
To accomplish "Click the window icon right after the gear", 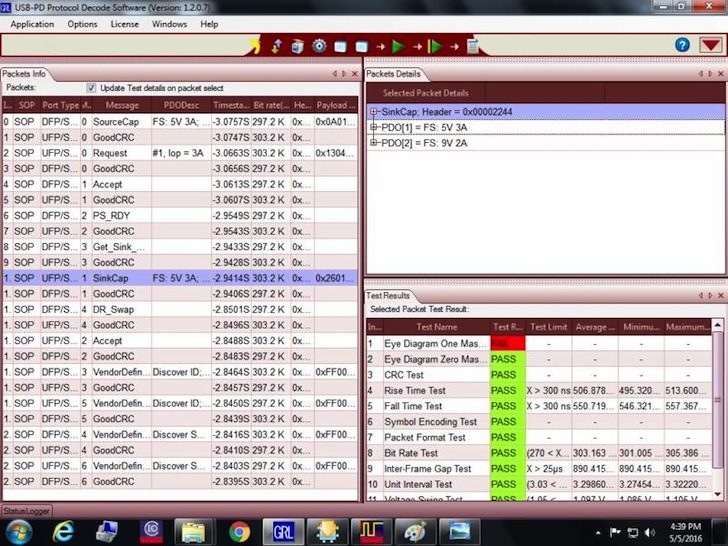I will 340,47.
